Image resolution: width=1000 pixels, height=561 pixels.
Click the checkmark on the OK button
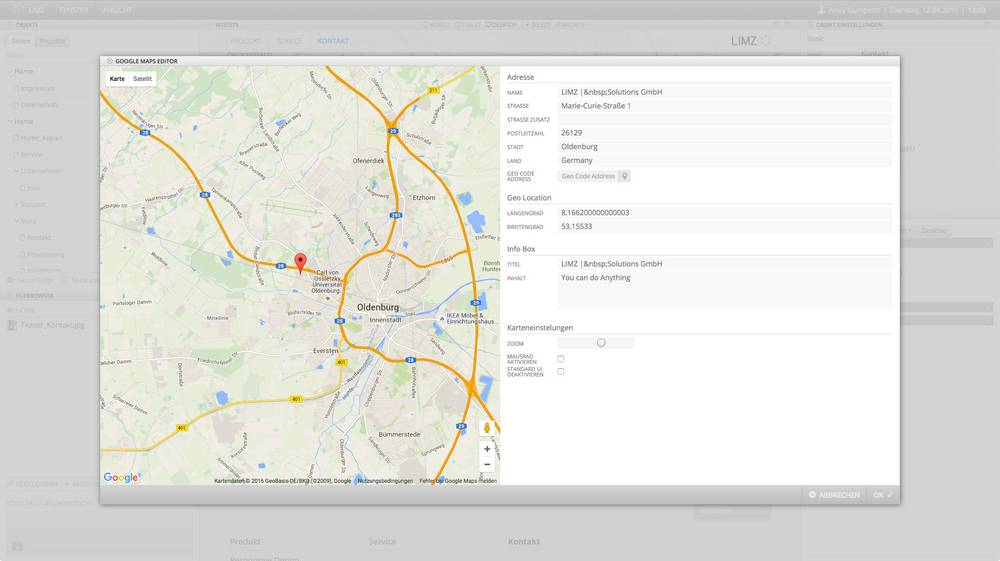(x=890, y=495)
